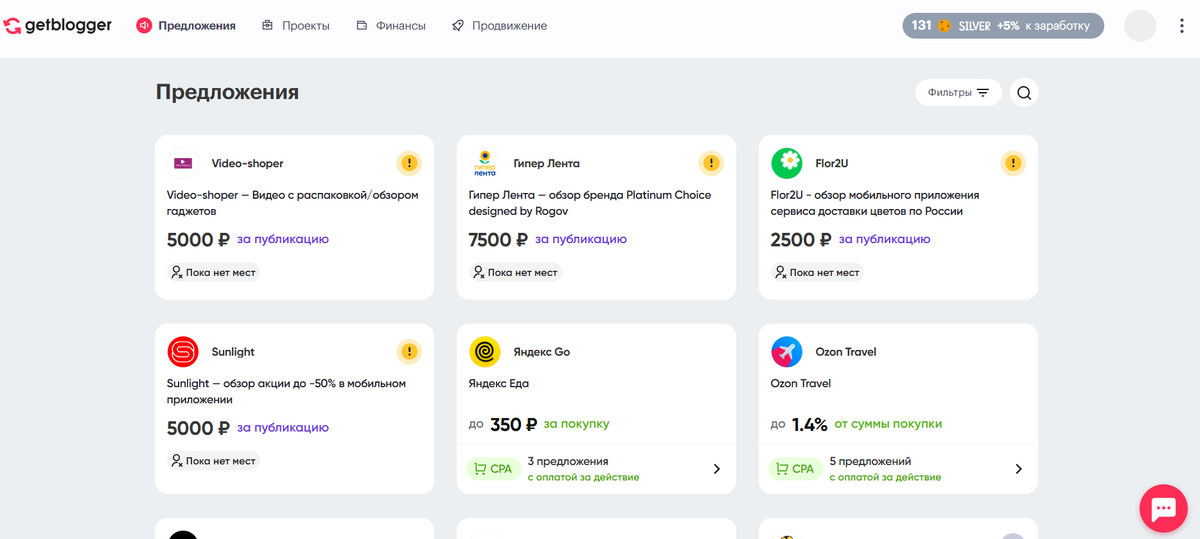Click the warning icon on Гипер Лента card
The height and width of the screenshot is (539, 1200).
710,163
